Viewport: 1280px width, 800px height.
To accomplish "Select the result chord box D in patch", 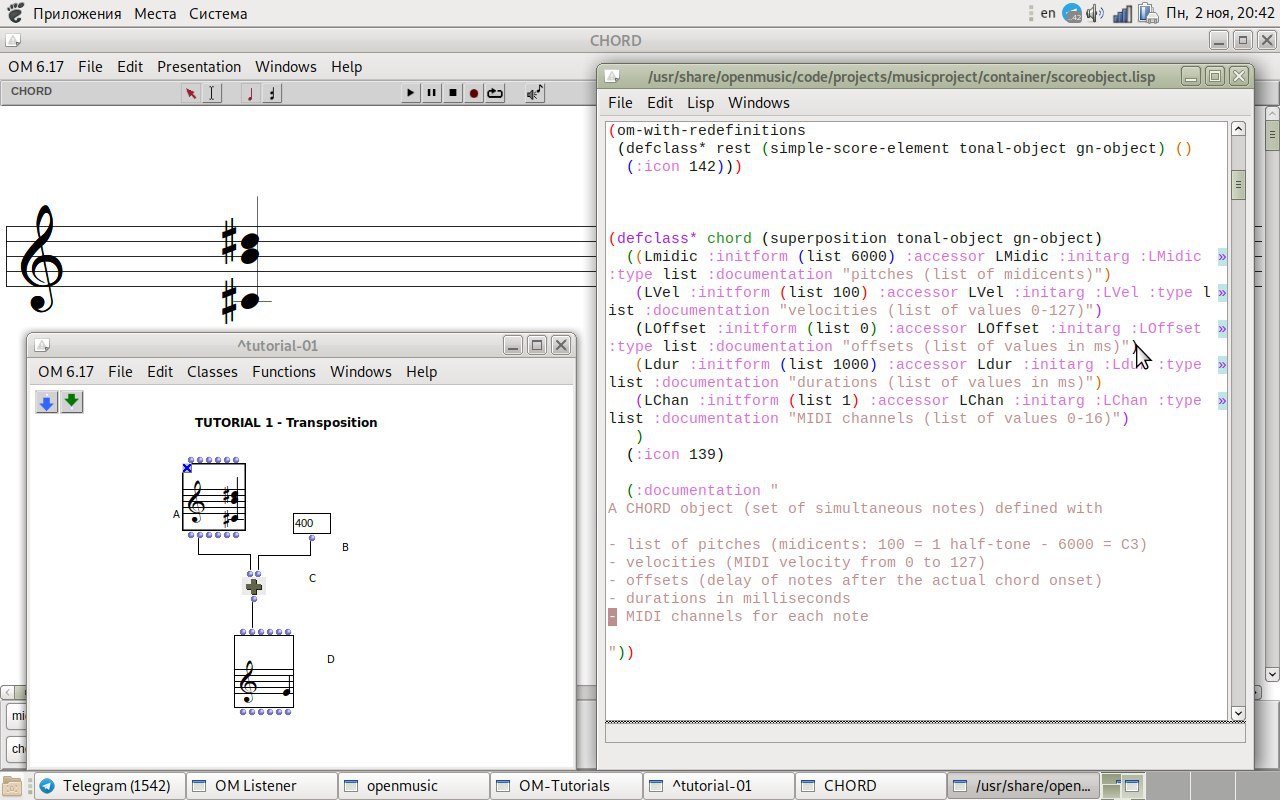I will coord(264,672).
